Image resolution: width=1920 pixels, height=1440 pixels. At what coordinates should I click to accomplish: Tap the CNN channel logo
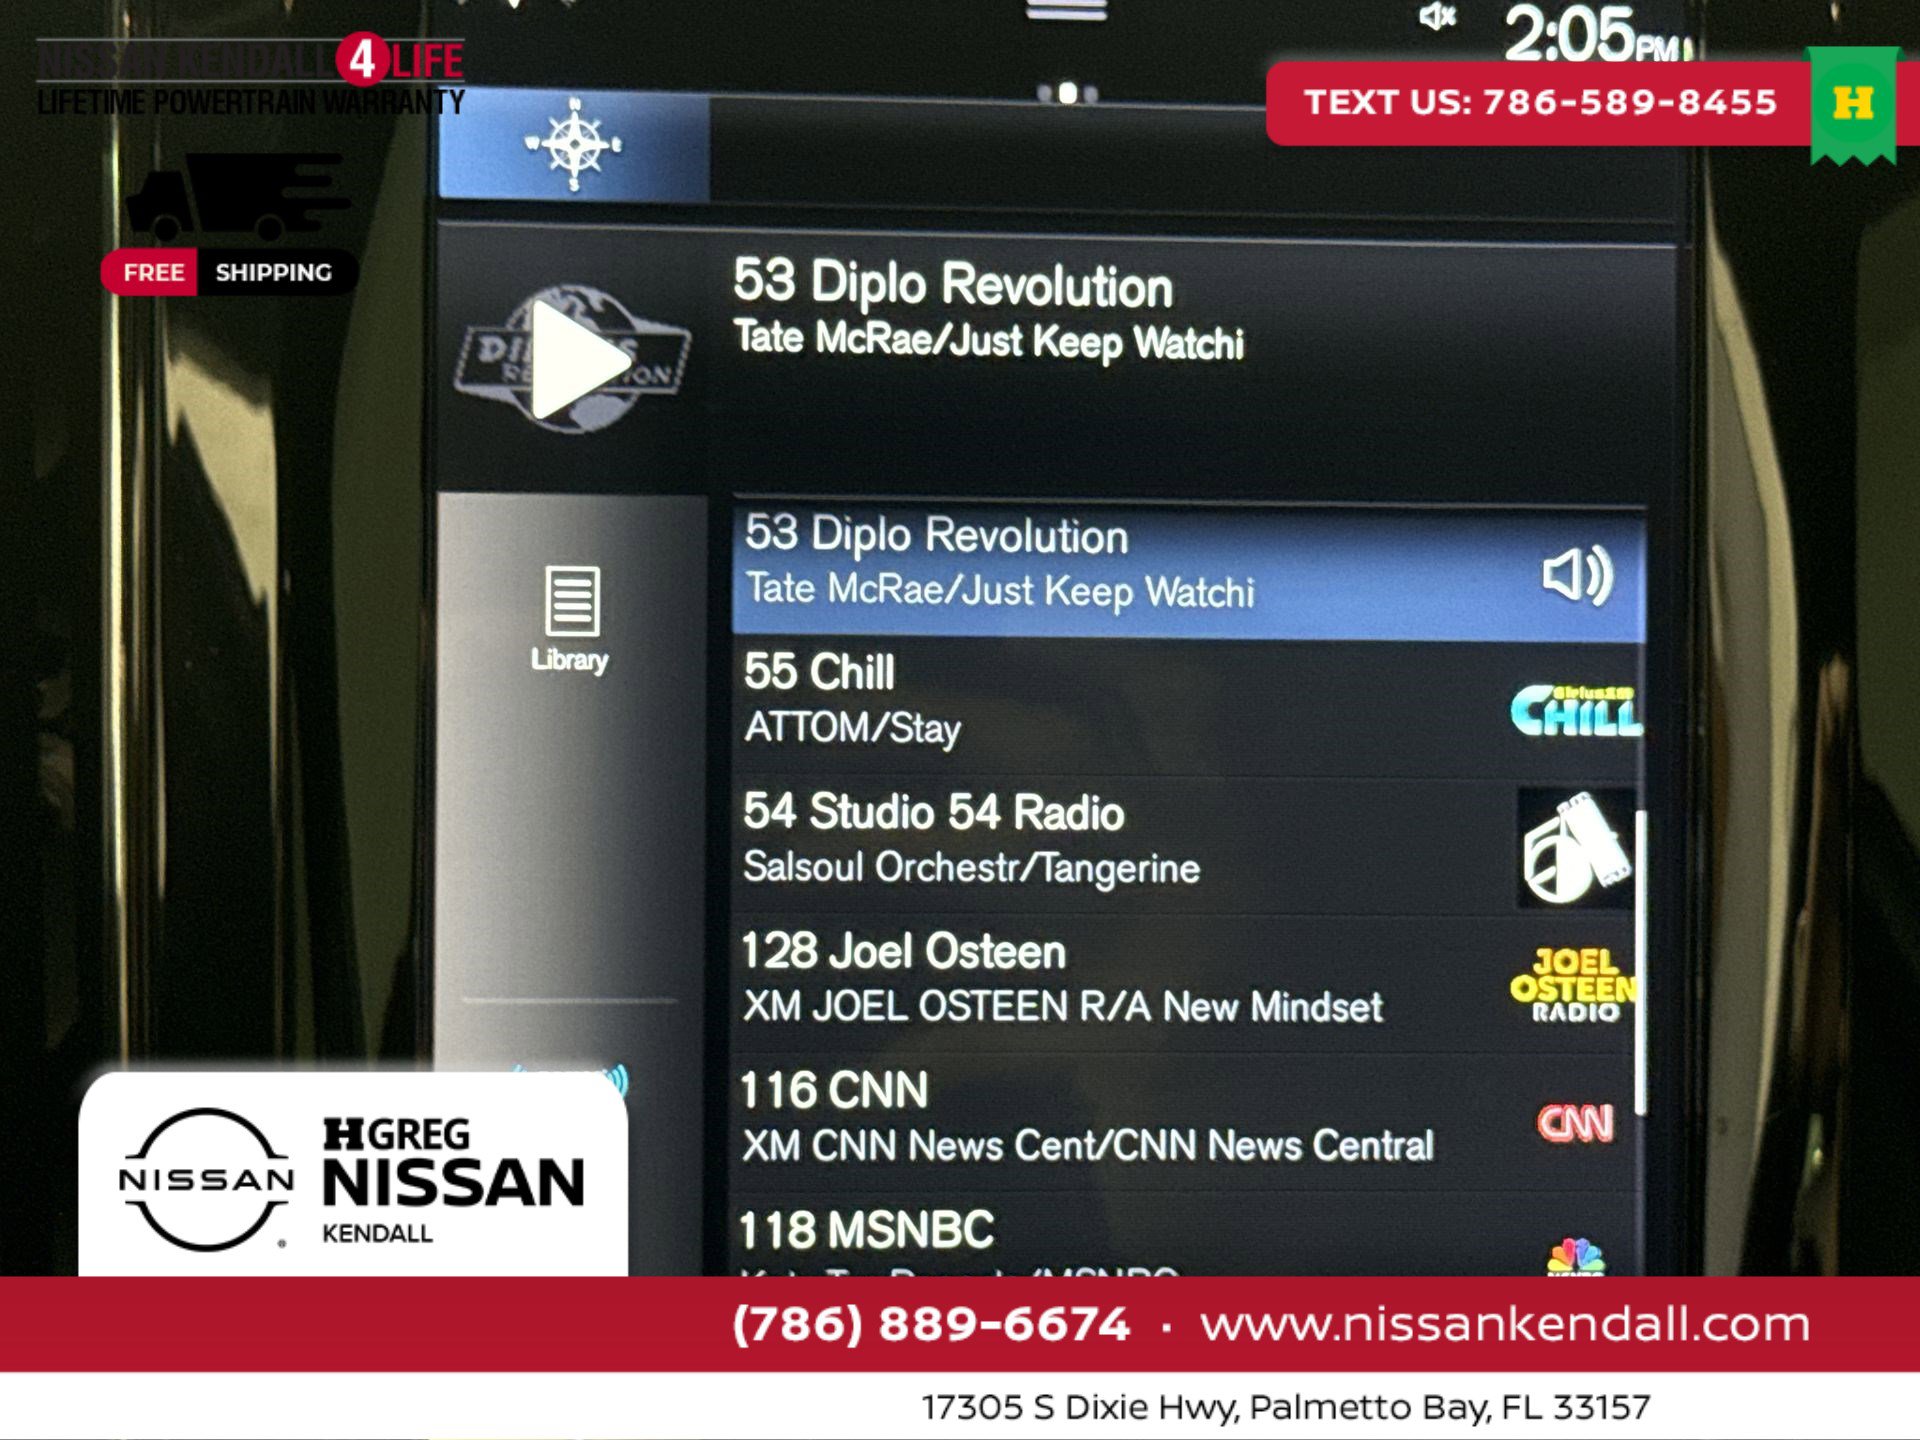click(x=1575, y=1123)
